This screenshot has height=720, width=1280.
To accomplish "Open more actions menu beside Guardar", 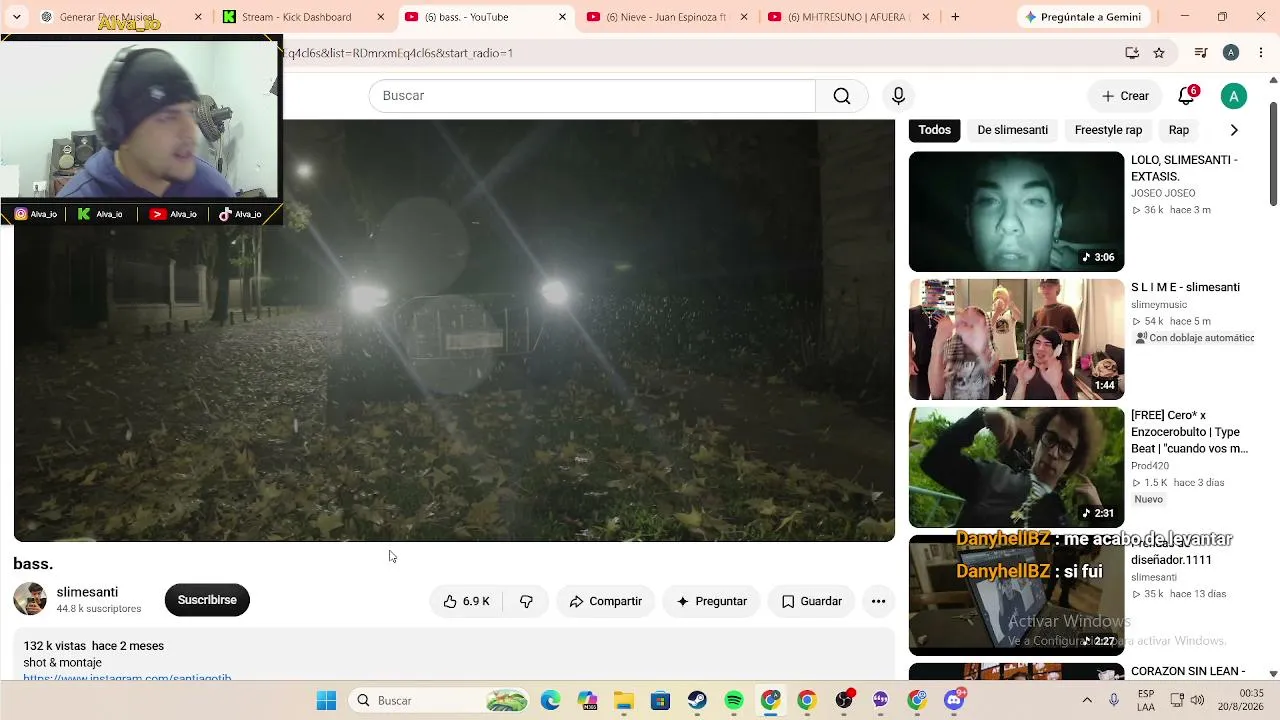I will [x=878, y=601].
